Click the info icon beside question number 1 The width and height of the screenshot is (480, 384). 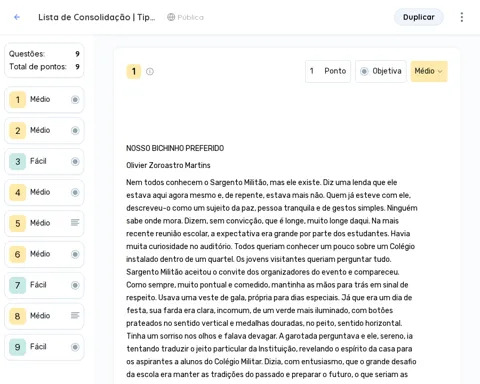tap(150, 71)
